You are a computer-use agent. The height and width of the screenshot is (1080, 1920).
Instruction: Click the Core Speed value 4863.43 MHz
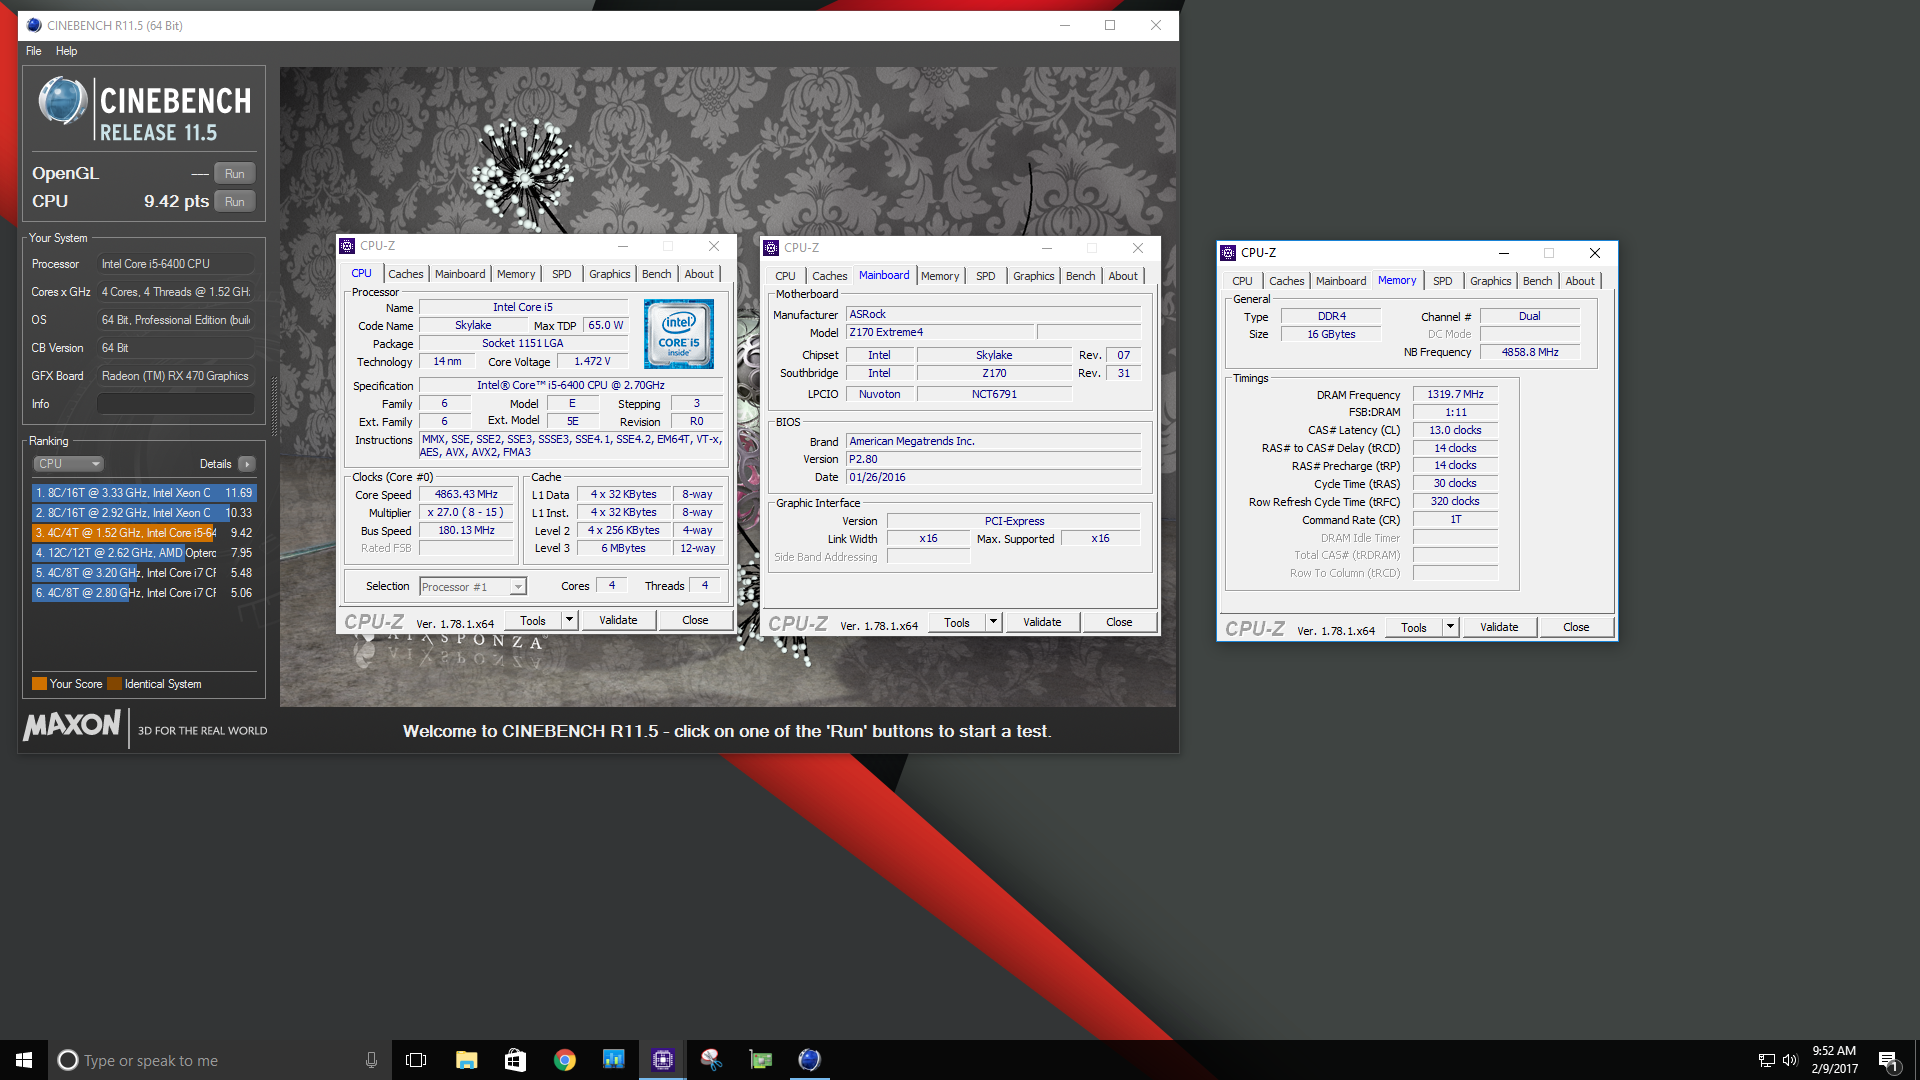466,494
